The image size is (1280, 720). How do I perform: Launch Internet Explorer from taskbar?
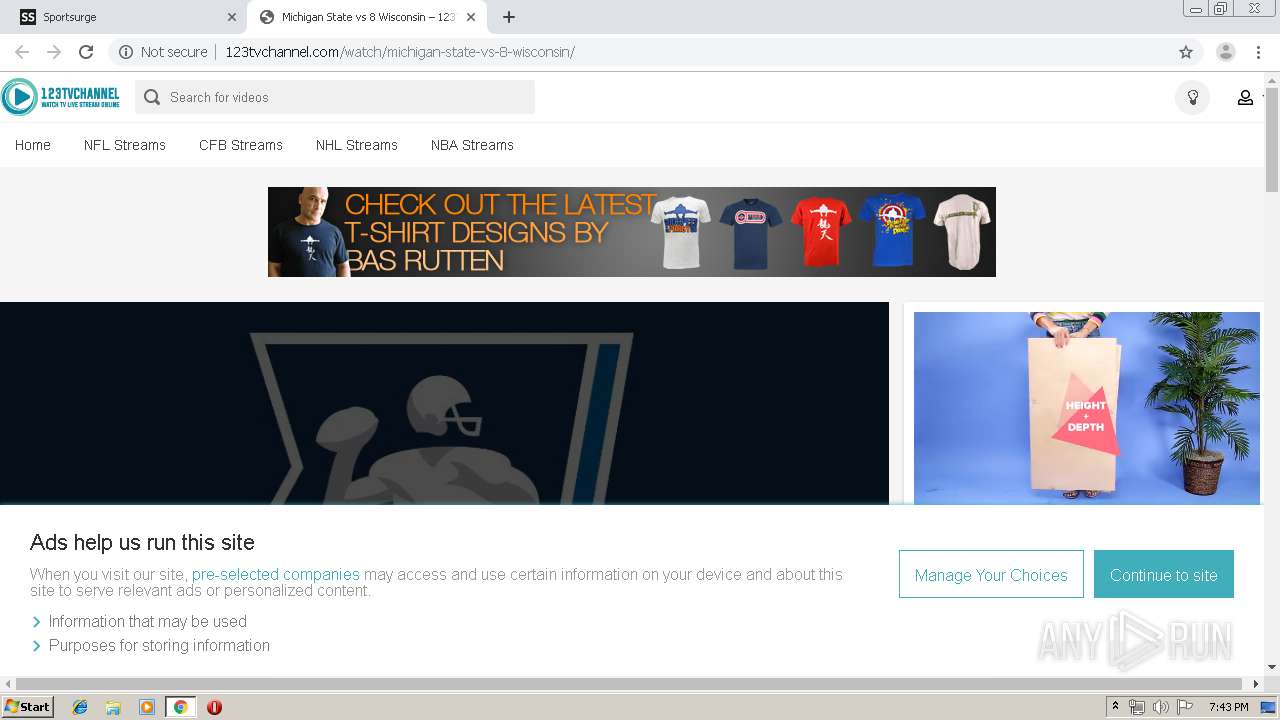point(80,707)
